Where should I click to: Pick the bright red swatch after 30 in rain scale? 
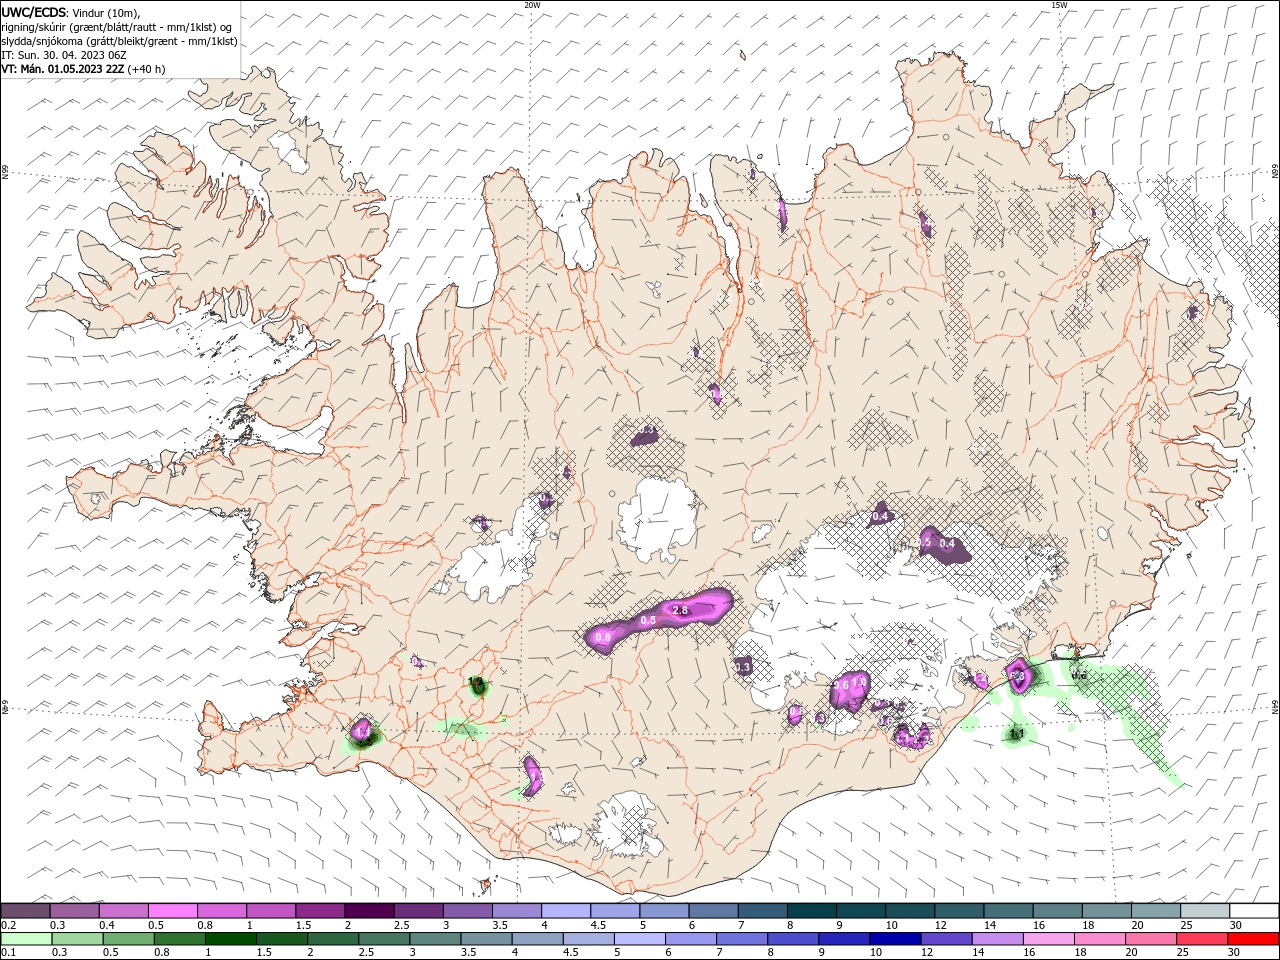tap(1253, 939)
